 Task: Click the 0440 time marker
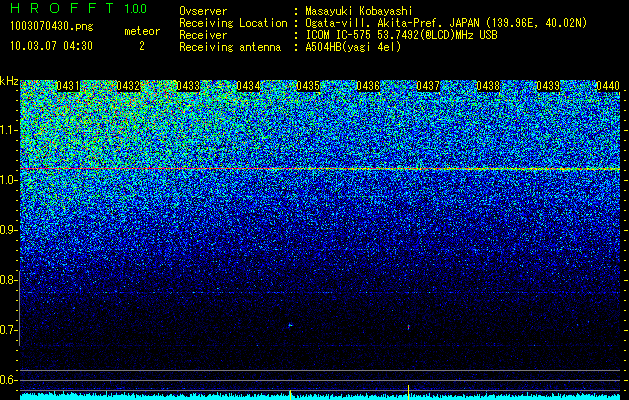(608, 86)
